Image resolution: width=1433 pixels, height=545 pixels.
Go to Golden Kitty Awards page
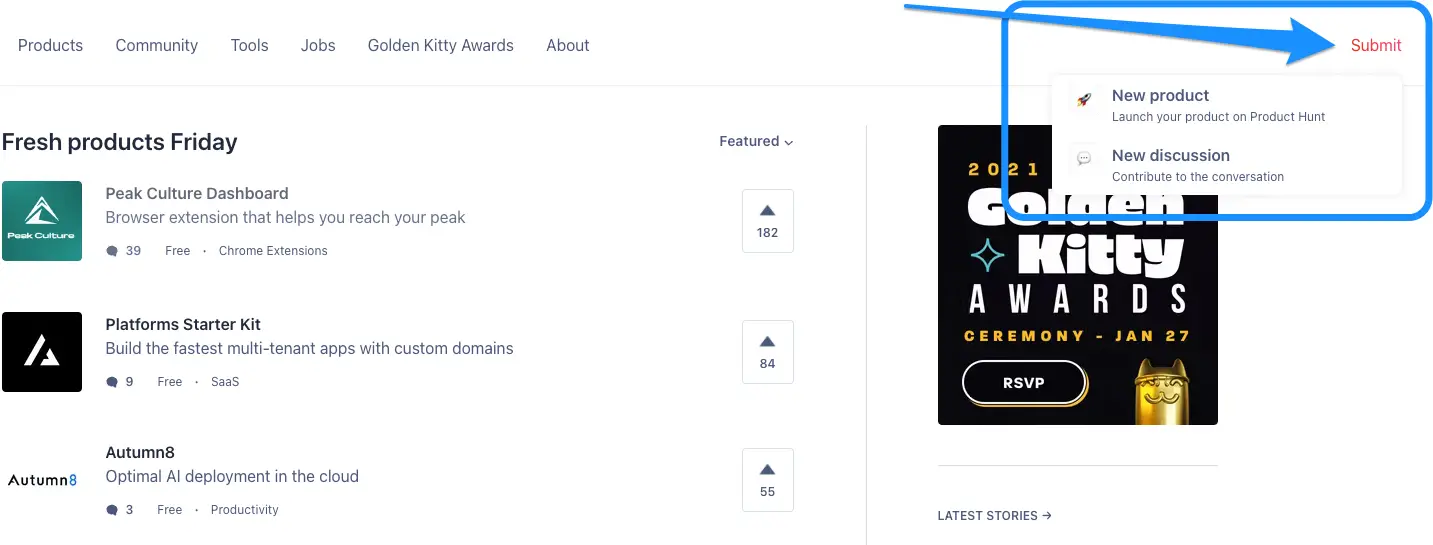tap(441, 45)
